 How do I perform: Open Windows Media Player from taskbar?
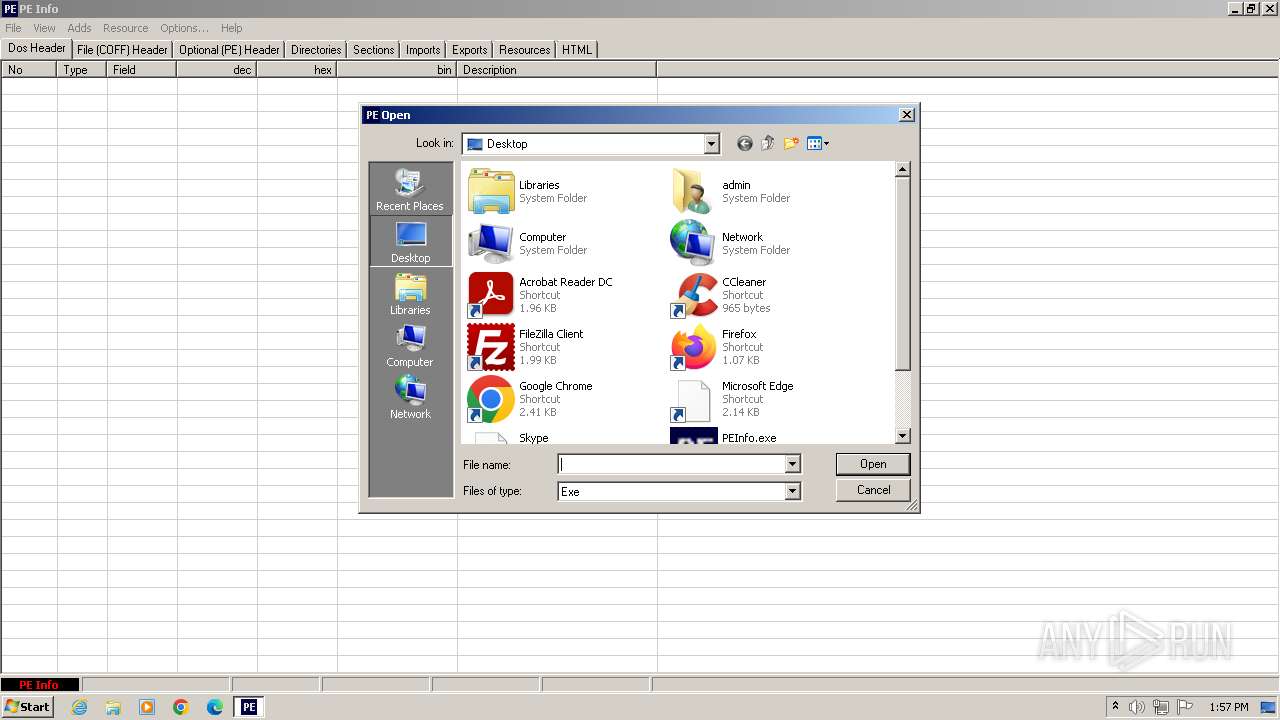[147, 707]
